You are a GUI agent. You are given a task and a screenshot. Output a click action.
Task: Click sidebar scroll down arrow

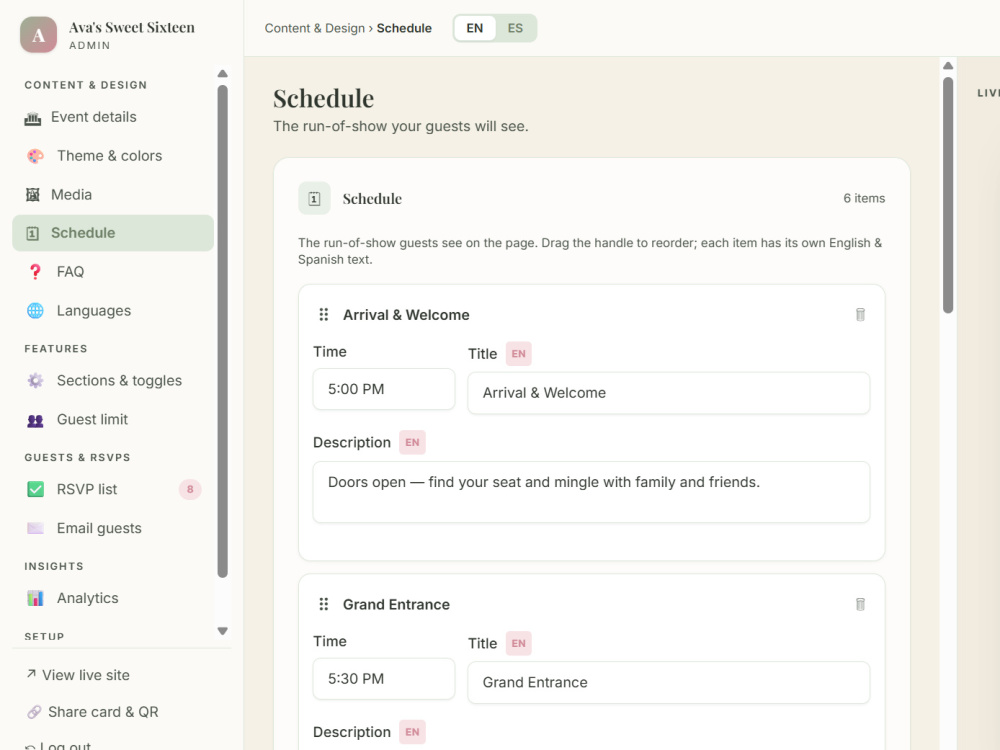(223, 631)
